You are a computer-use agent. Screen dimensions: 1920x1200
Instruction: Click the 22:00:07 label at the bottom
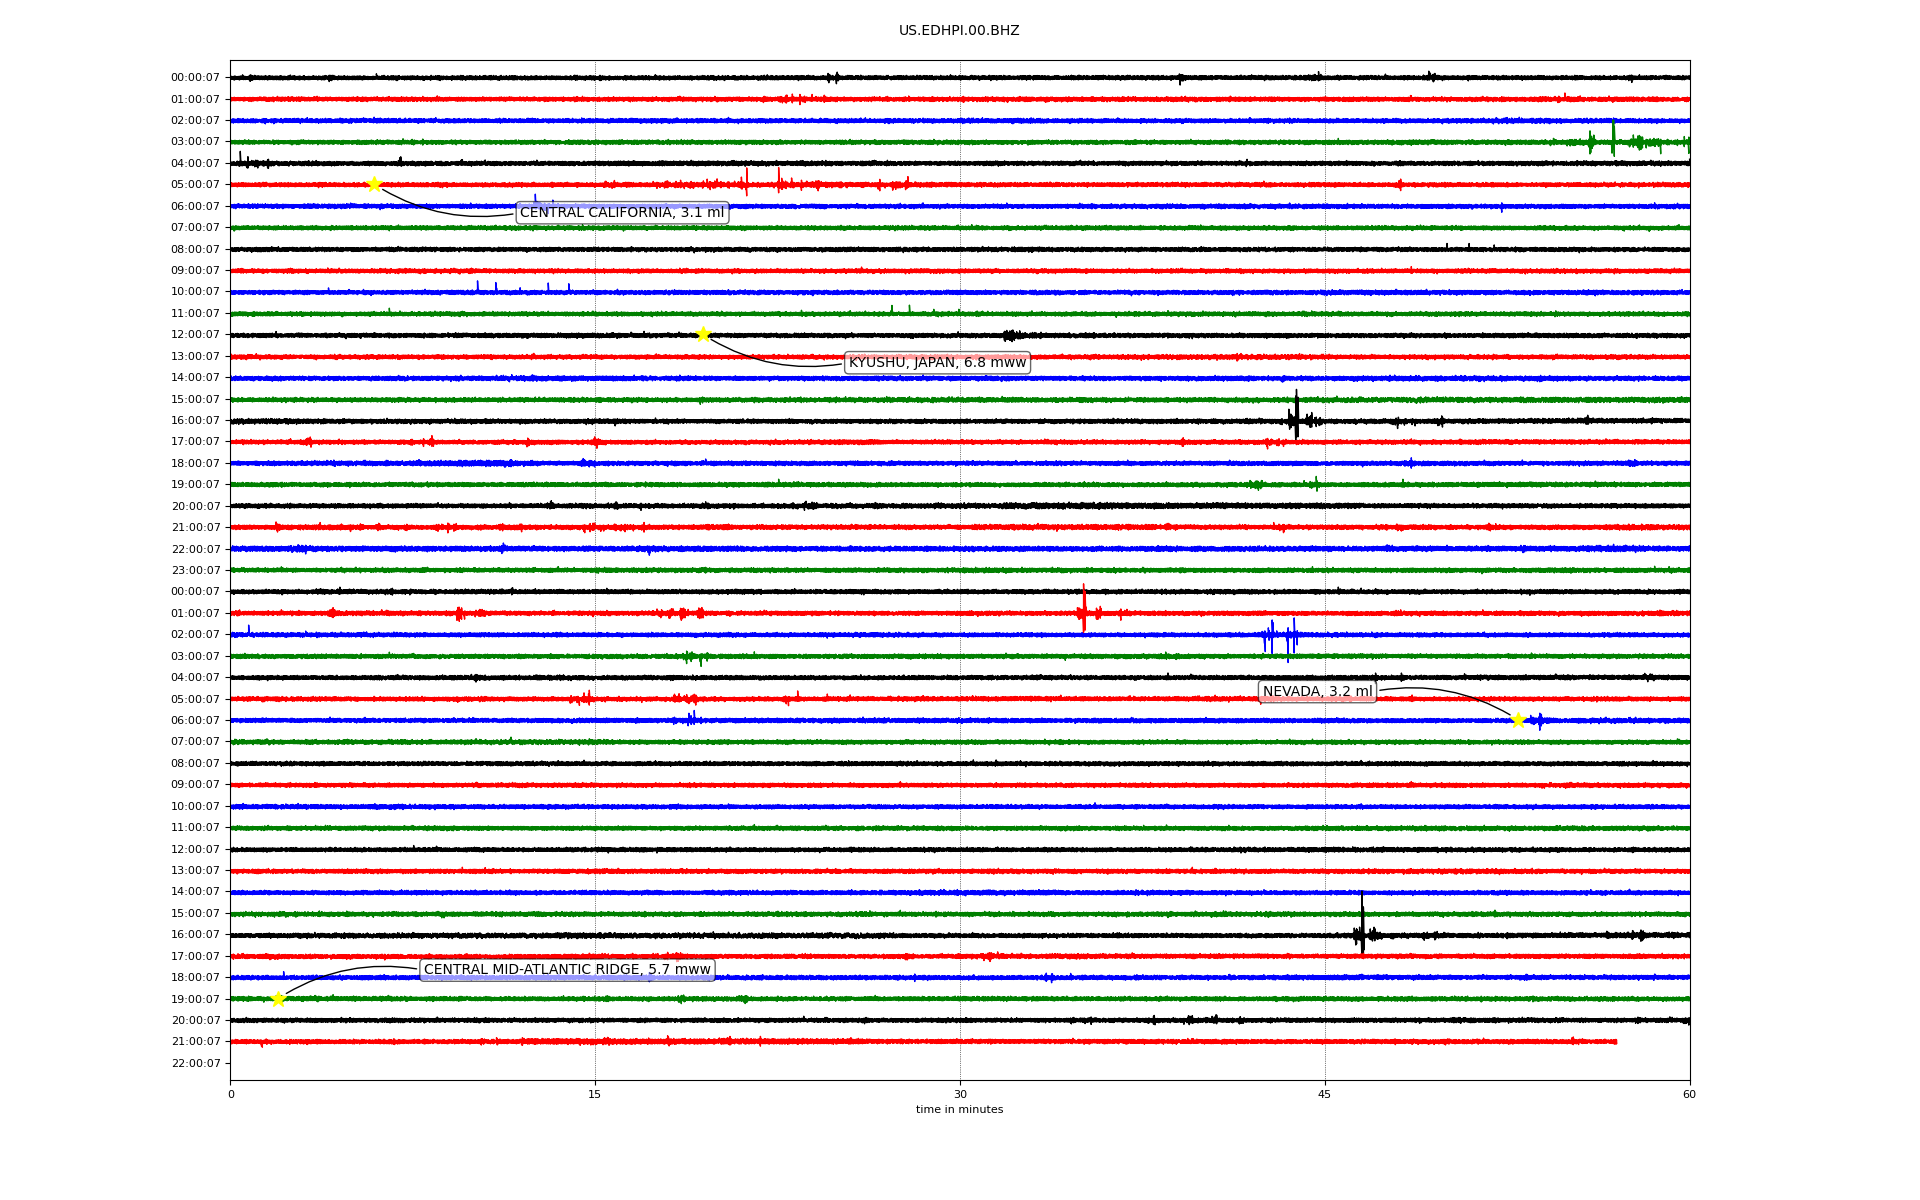195,1063
